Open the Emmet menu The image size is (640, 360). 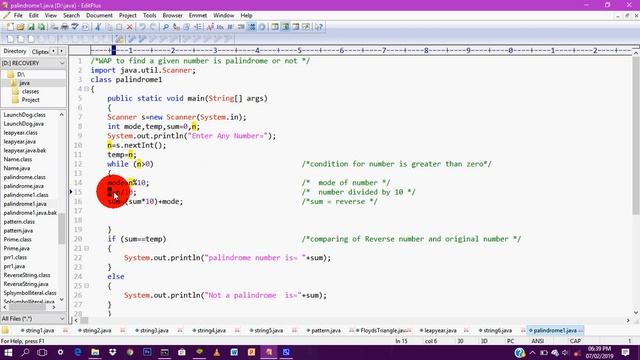198,16
